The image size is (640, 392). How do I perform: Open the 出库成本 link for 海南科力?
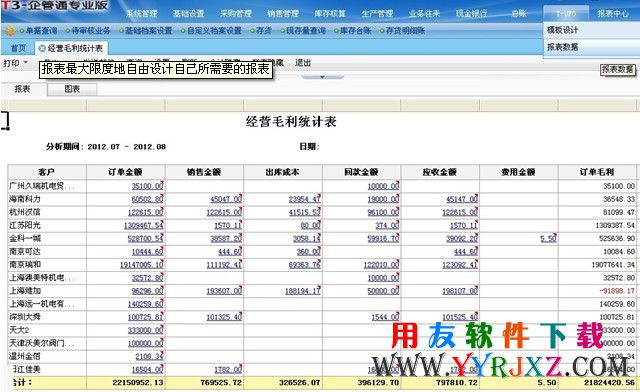click(x=304, y=199)
